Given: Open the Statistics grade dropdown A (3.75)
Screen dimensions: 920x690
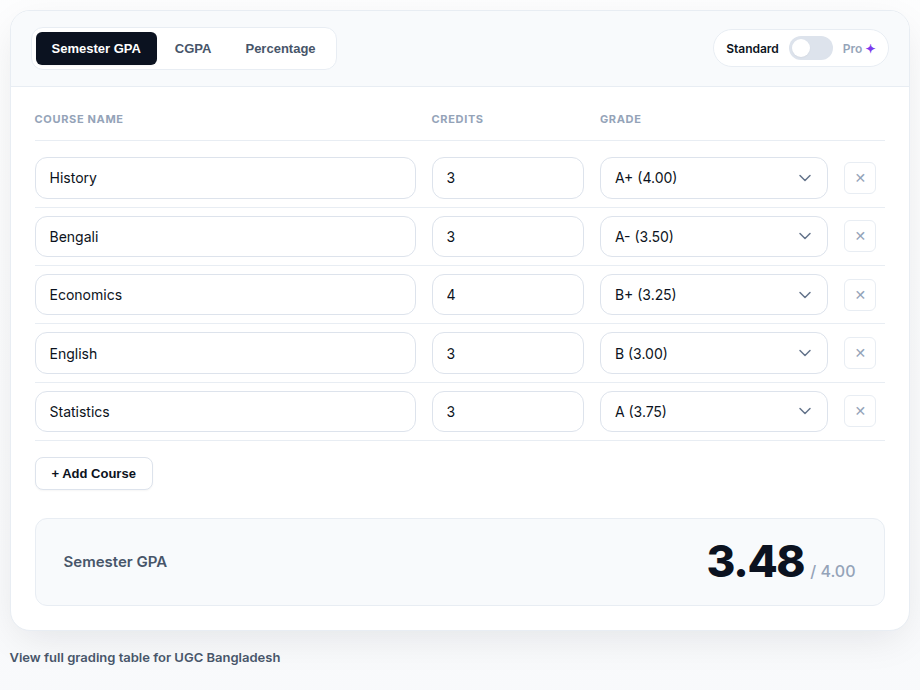Looking at the screenshot, I should tap(713, 411).
